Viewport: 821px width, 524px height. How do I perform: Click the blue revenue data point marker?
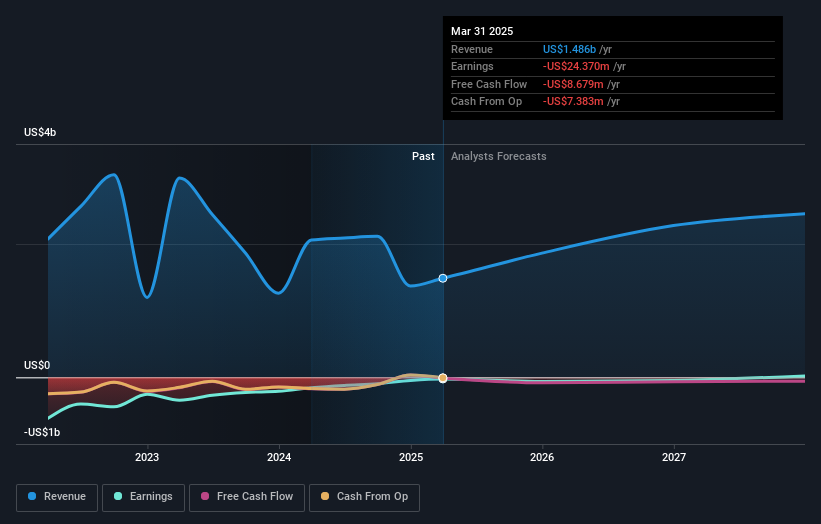(x=443, y=278)
